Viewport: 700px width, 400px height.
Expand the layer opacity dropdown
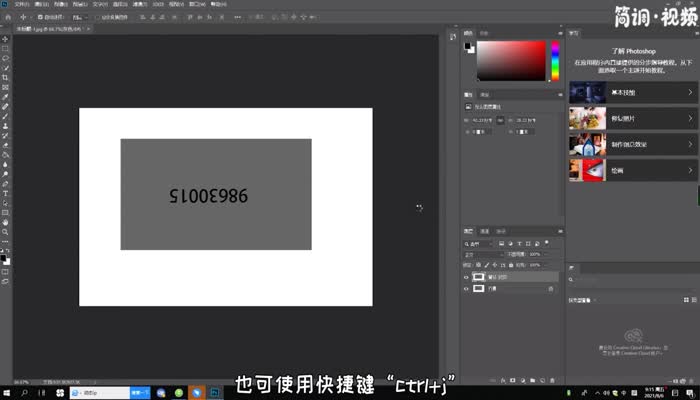545,254
